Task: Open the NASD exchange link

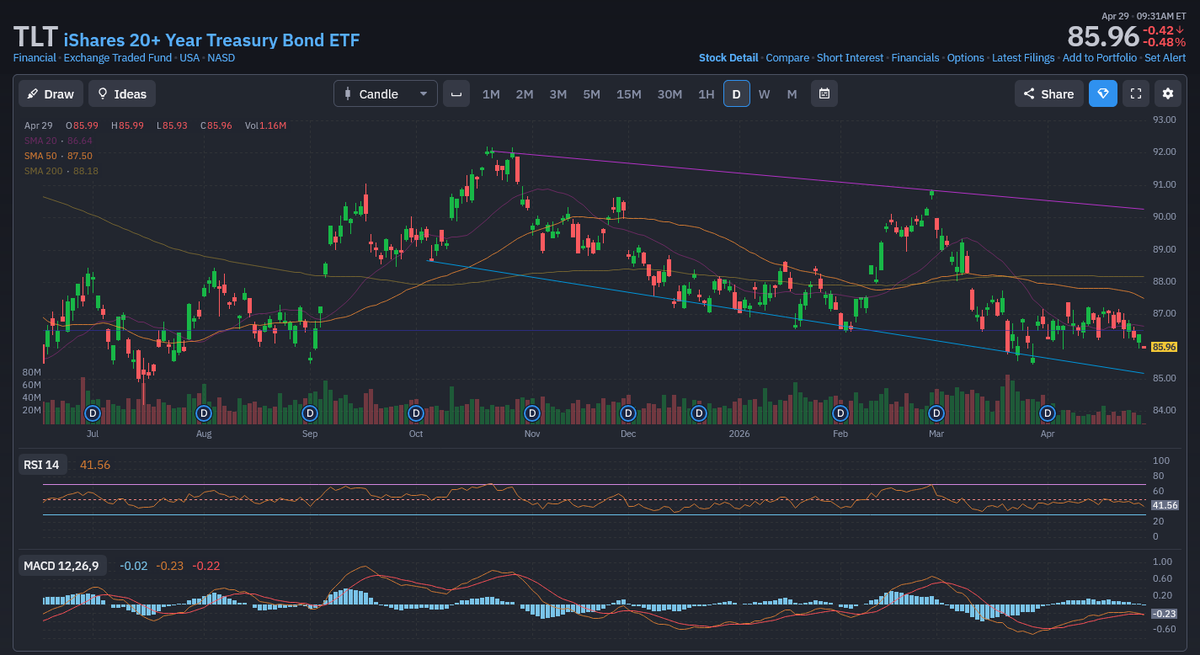Action: (221, 58)
